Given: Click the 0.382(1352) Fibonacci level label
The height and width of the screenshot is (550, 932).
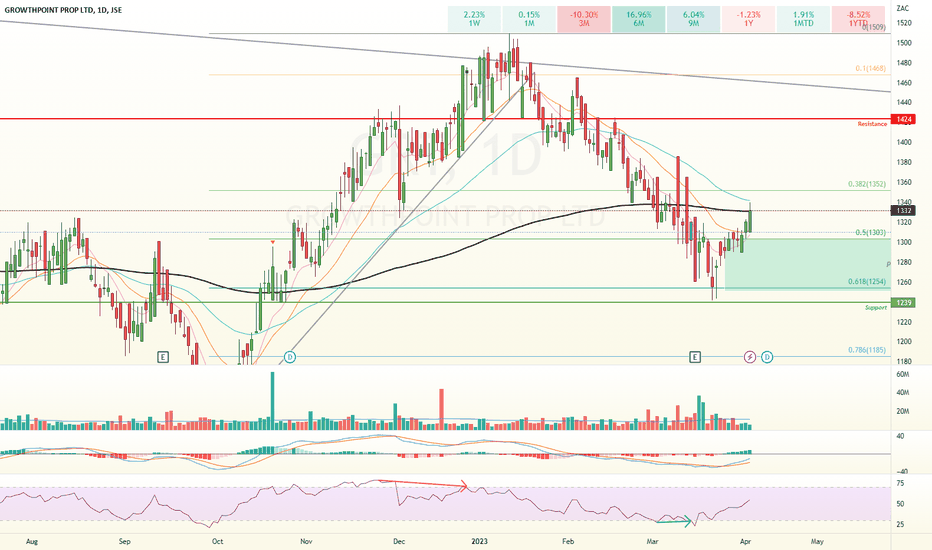Looking at the screenshot, I should (867, 184).
